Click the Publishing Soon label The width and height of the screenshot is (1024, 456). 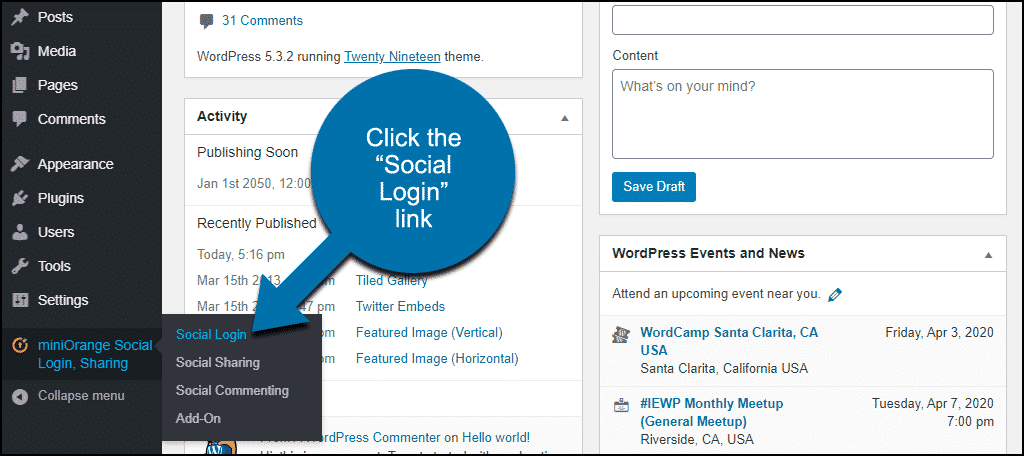[248, 152]
